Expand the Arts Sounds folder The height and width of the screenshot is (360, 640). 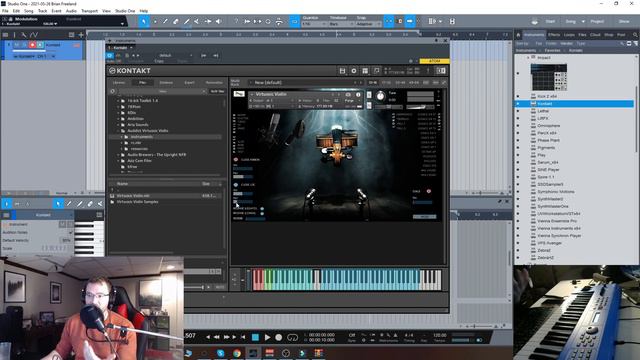[x=119, y=124]
